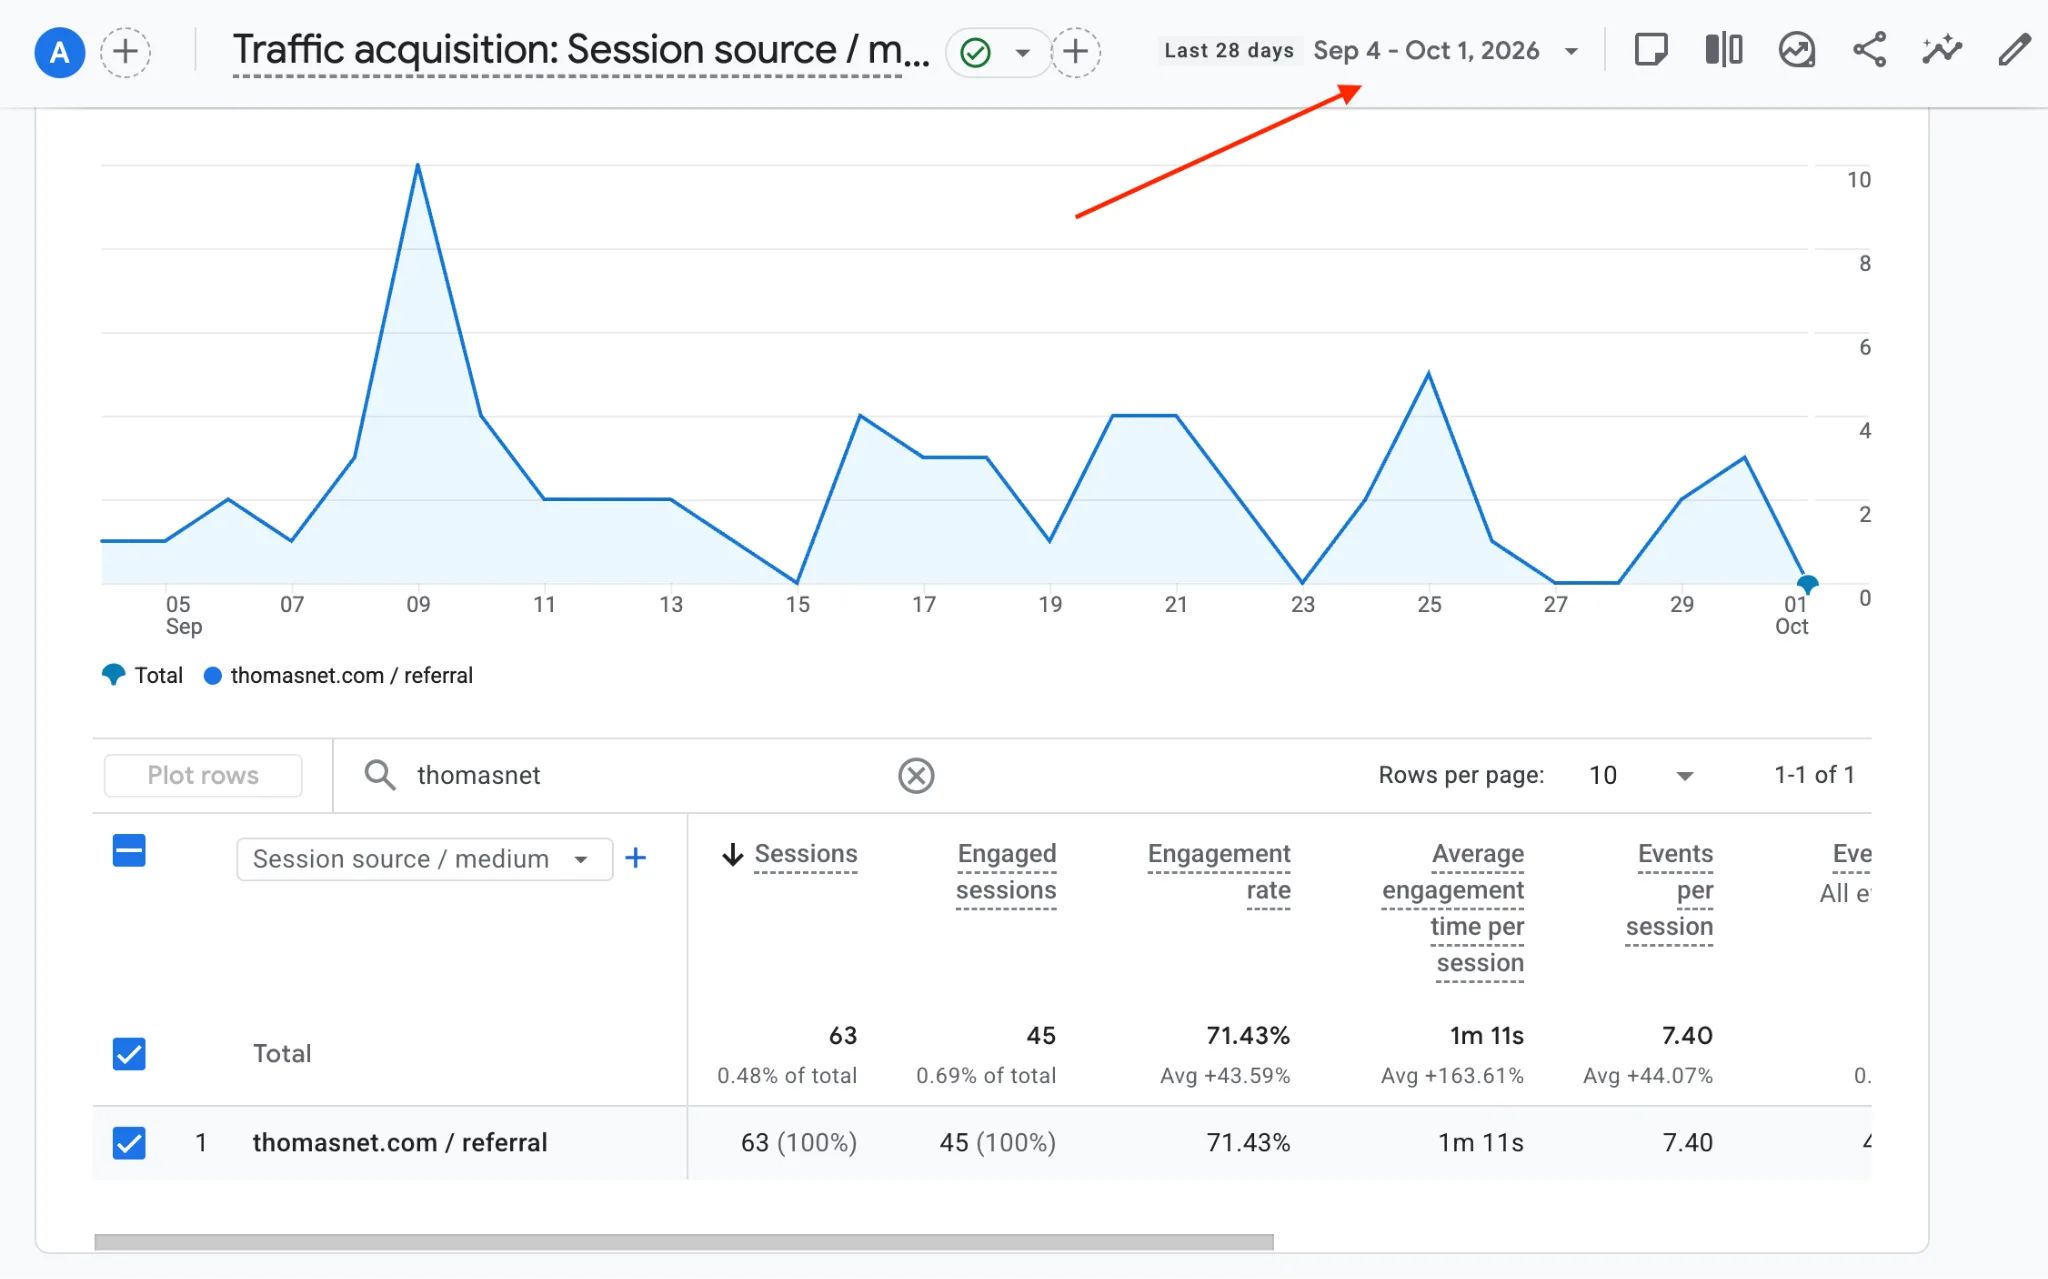Click the search field containing 'thomasnet'
The image size is (2048, 1279).
pos(650,775)
